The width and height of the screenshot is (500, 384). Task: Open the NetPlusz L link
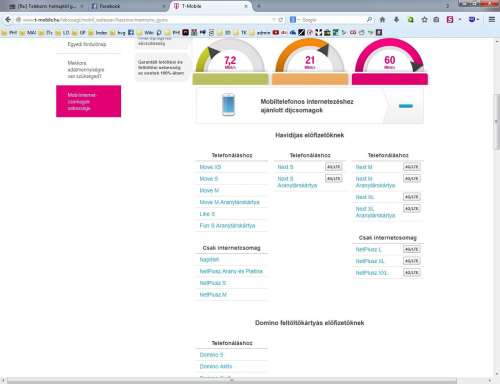click(369, 249)
